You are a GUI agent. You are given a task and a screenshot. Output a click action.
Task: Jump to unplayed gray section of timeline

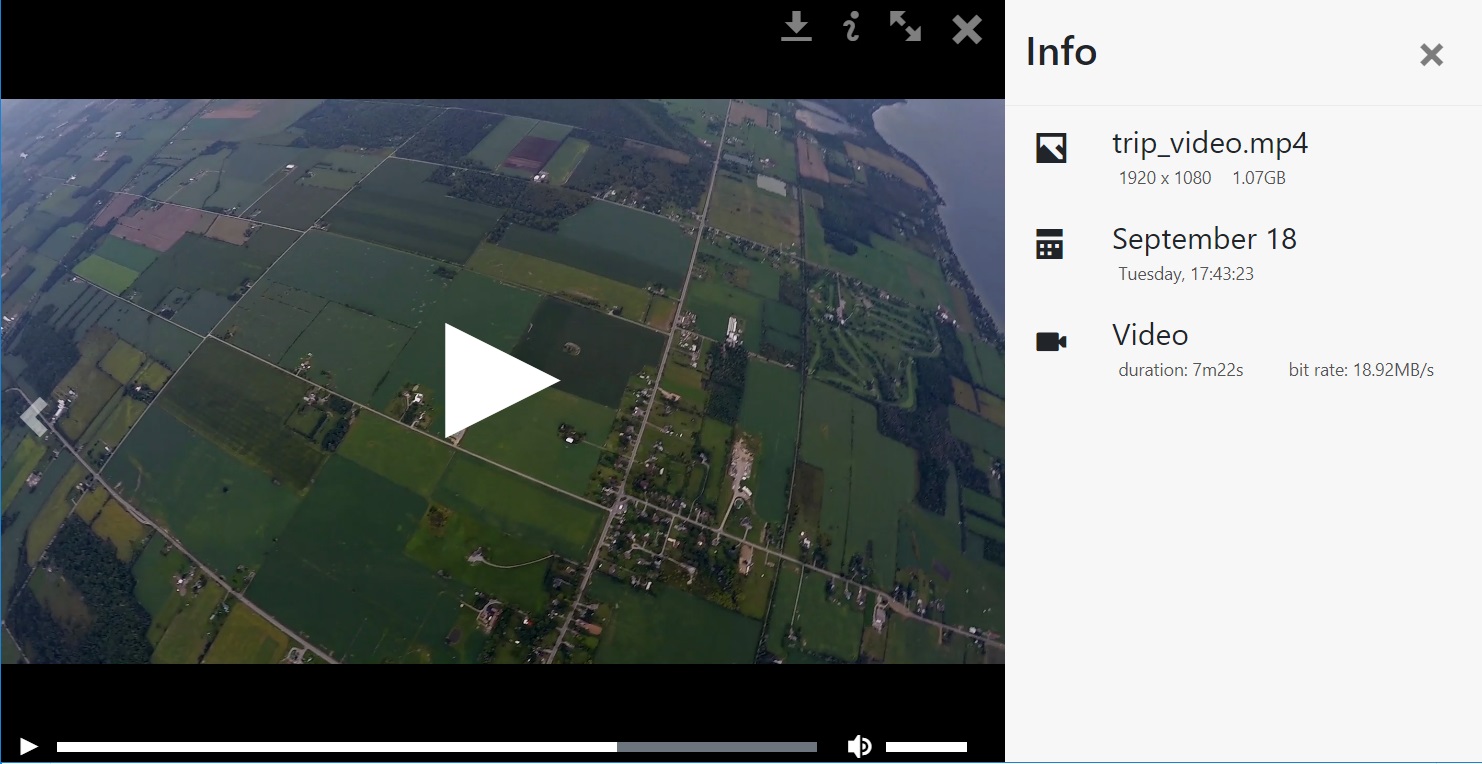(716, 747)
